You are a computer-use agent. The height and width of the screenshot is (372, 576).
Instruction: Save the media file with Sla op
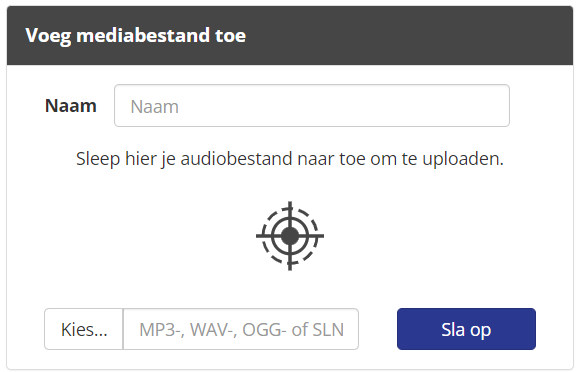(x=466, y=329)
